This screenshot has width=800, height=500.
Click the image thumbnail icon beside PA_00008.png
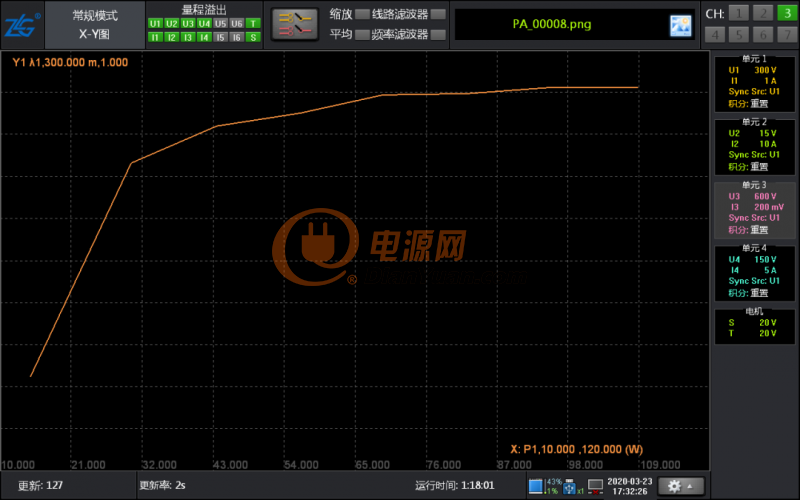pyautogui.click(x=681, y=26)
